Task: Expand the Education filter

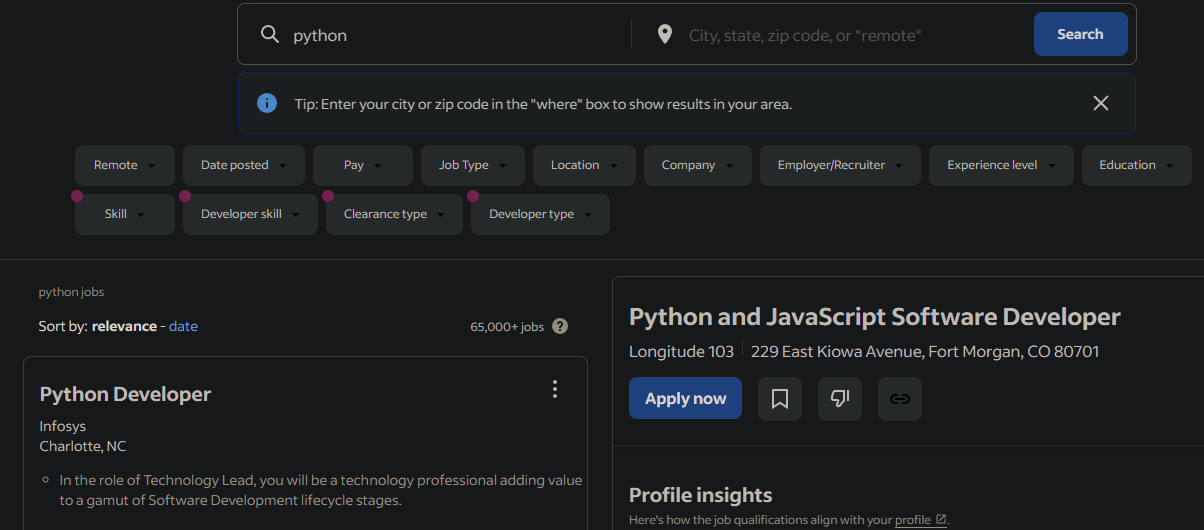Action: click(1137, 165)
